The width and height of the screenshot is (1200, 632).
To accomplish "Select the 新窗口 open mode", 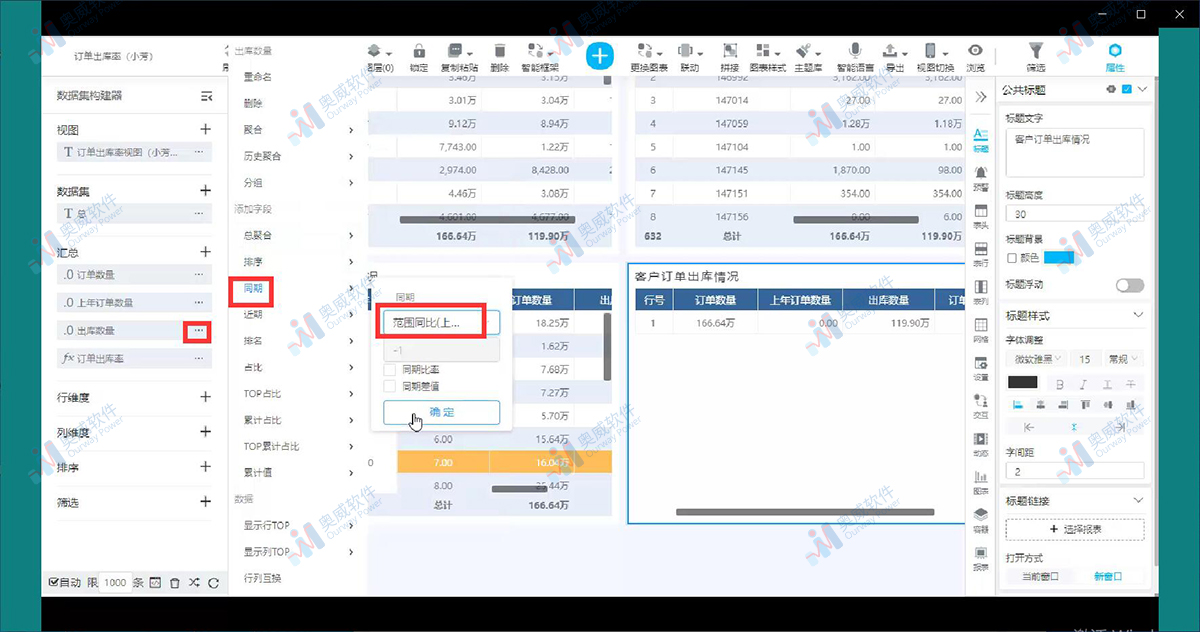I will click(x=1107, y=577).
